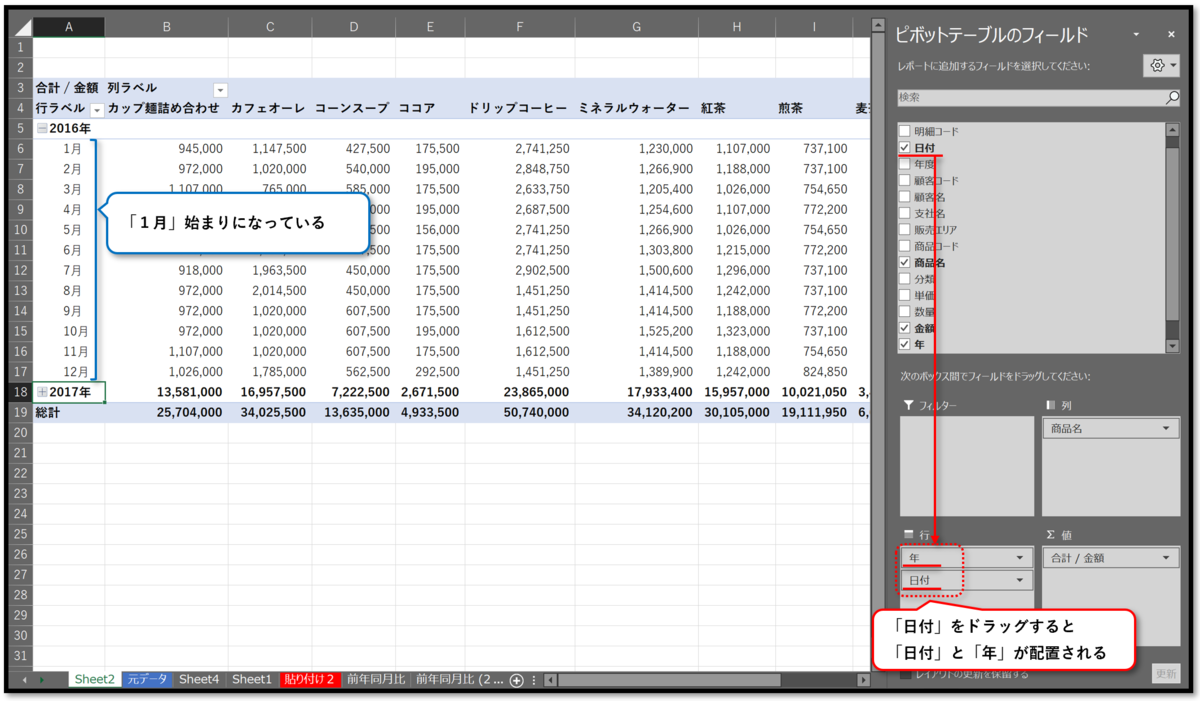Uncheck the 商品名 field checkbox

905,262
